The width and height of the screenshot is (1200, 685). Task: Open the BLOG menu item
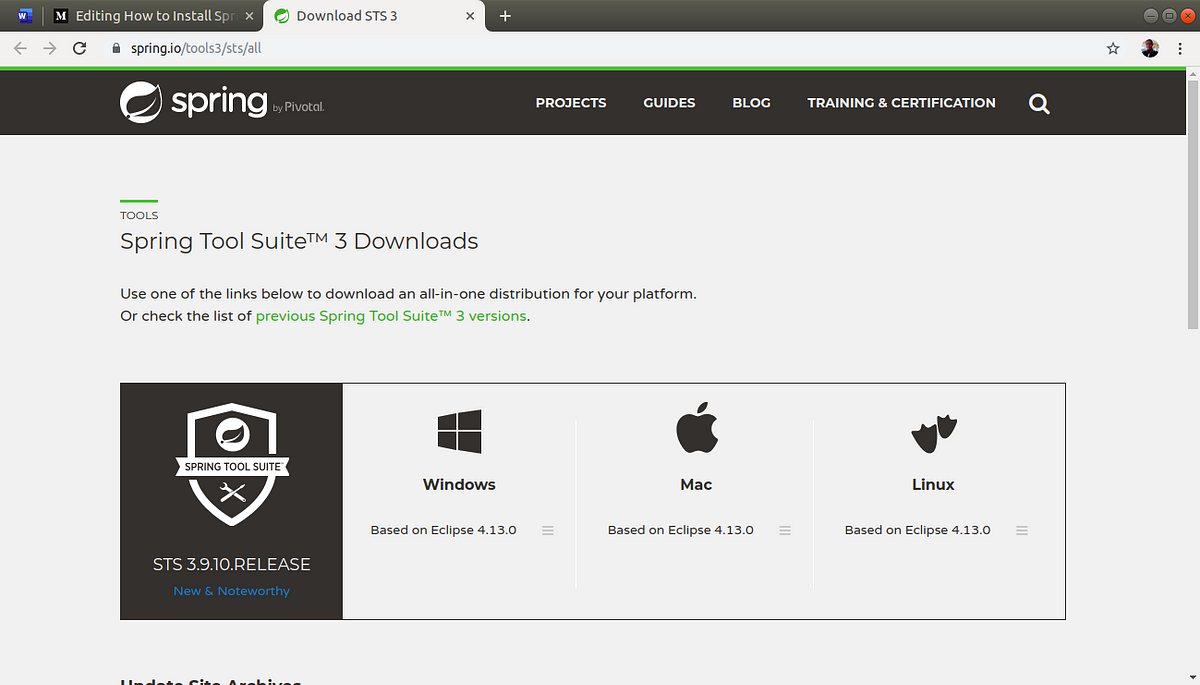pos(751,103)
